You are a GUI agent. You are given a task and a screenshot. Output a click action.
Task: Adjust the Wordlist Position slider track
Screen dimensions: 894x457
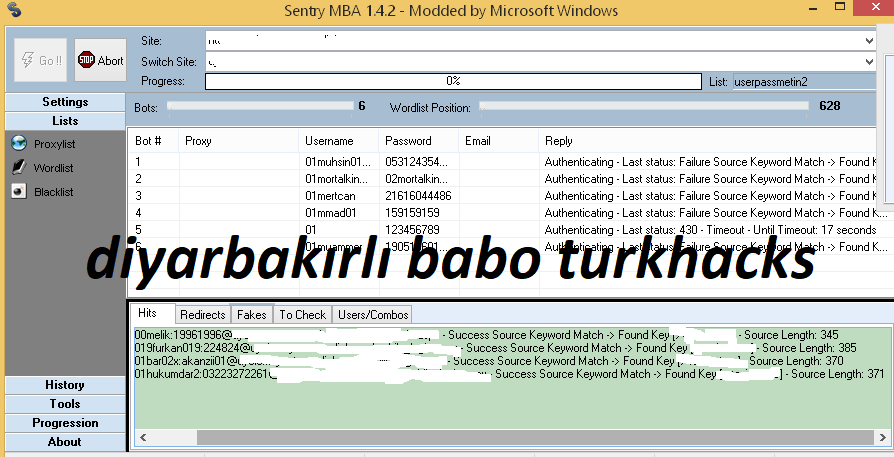coord(644,106)
